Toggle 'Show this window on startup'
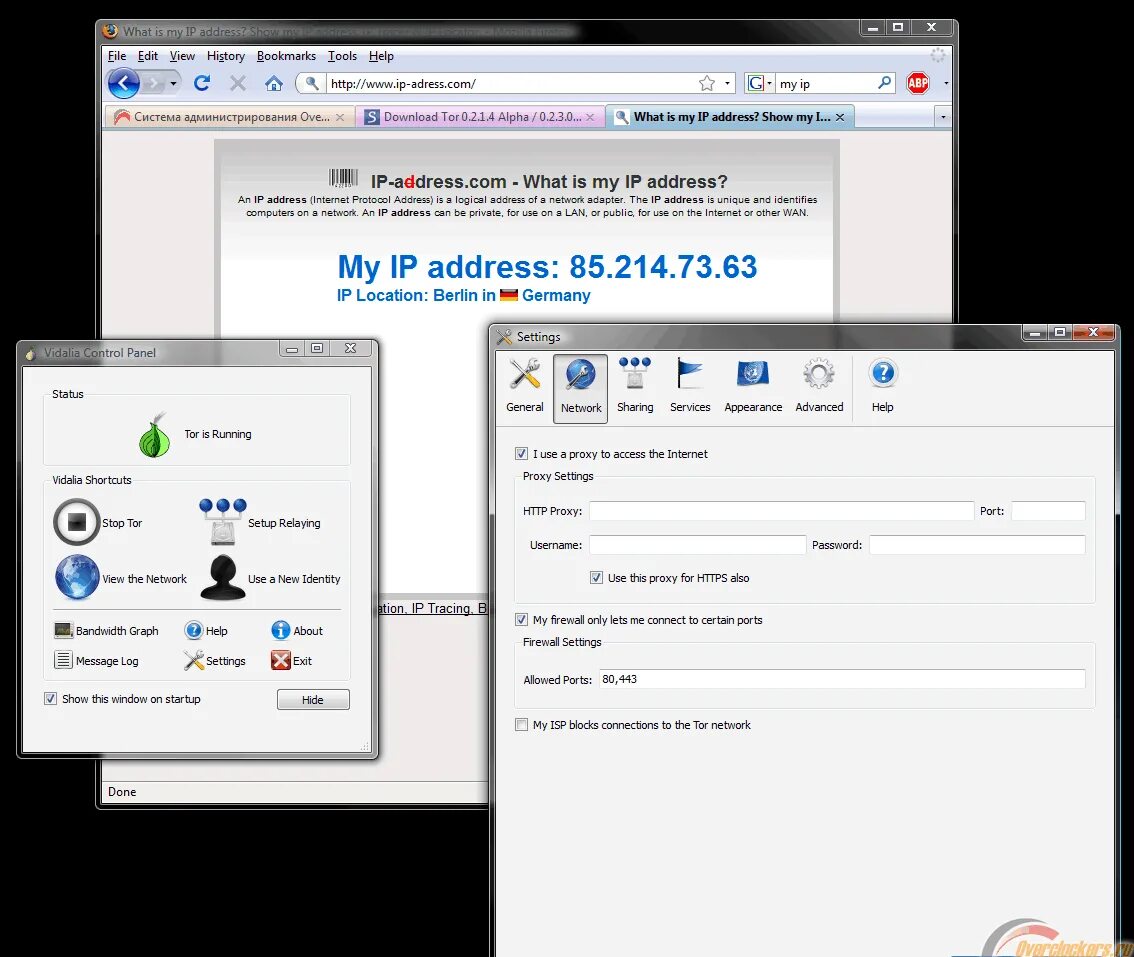This screenshot has width=1134, height=957. [x=50, y=699]
